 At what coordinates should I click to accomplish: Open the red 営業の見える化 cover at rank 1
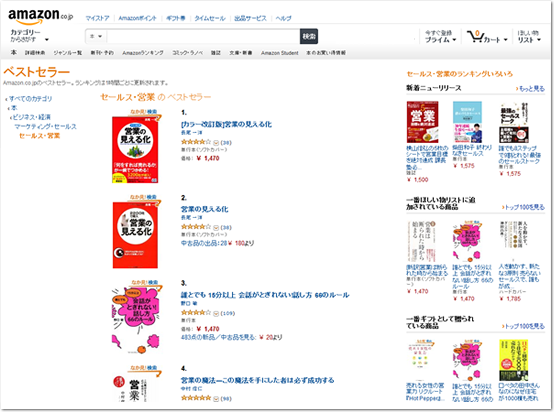135,150
